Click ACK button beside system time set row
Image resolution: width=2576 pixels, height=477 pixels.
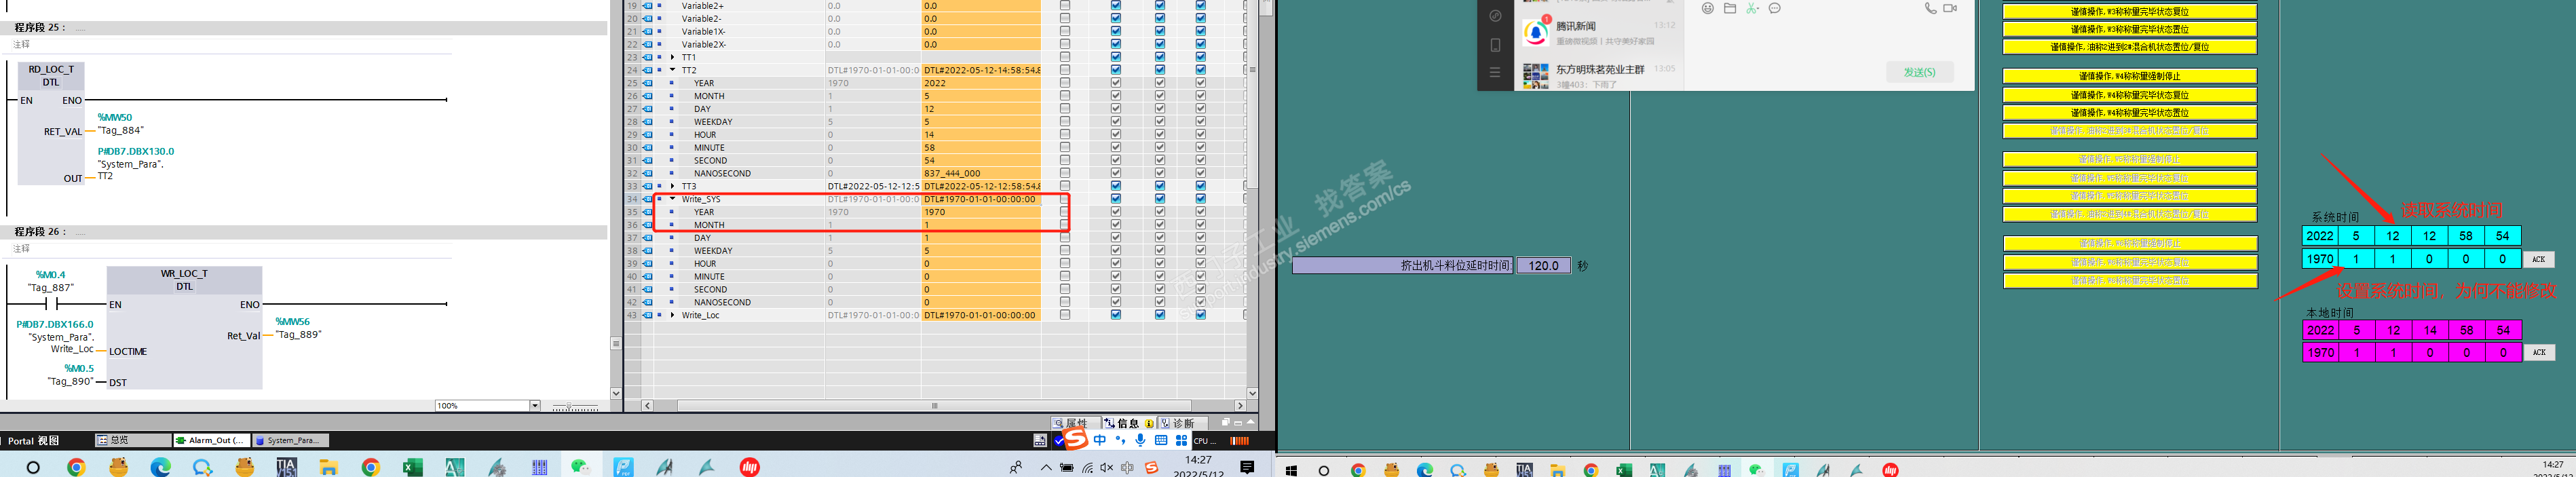tap(2538, 259)
